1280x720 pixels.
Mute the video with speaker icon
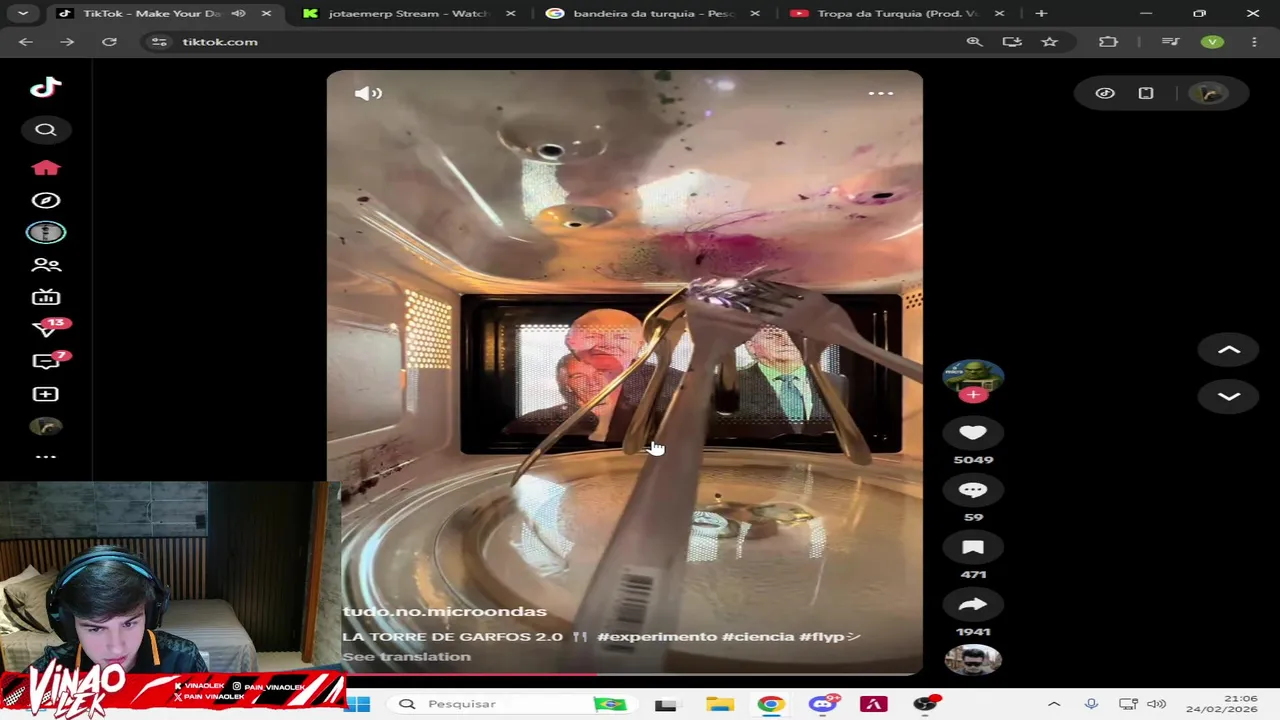368,93
